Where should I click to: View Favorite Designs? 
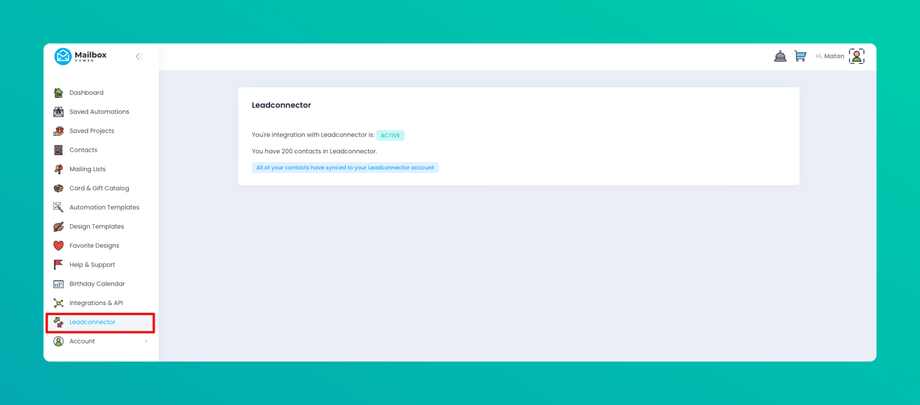pos(94,245)
